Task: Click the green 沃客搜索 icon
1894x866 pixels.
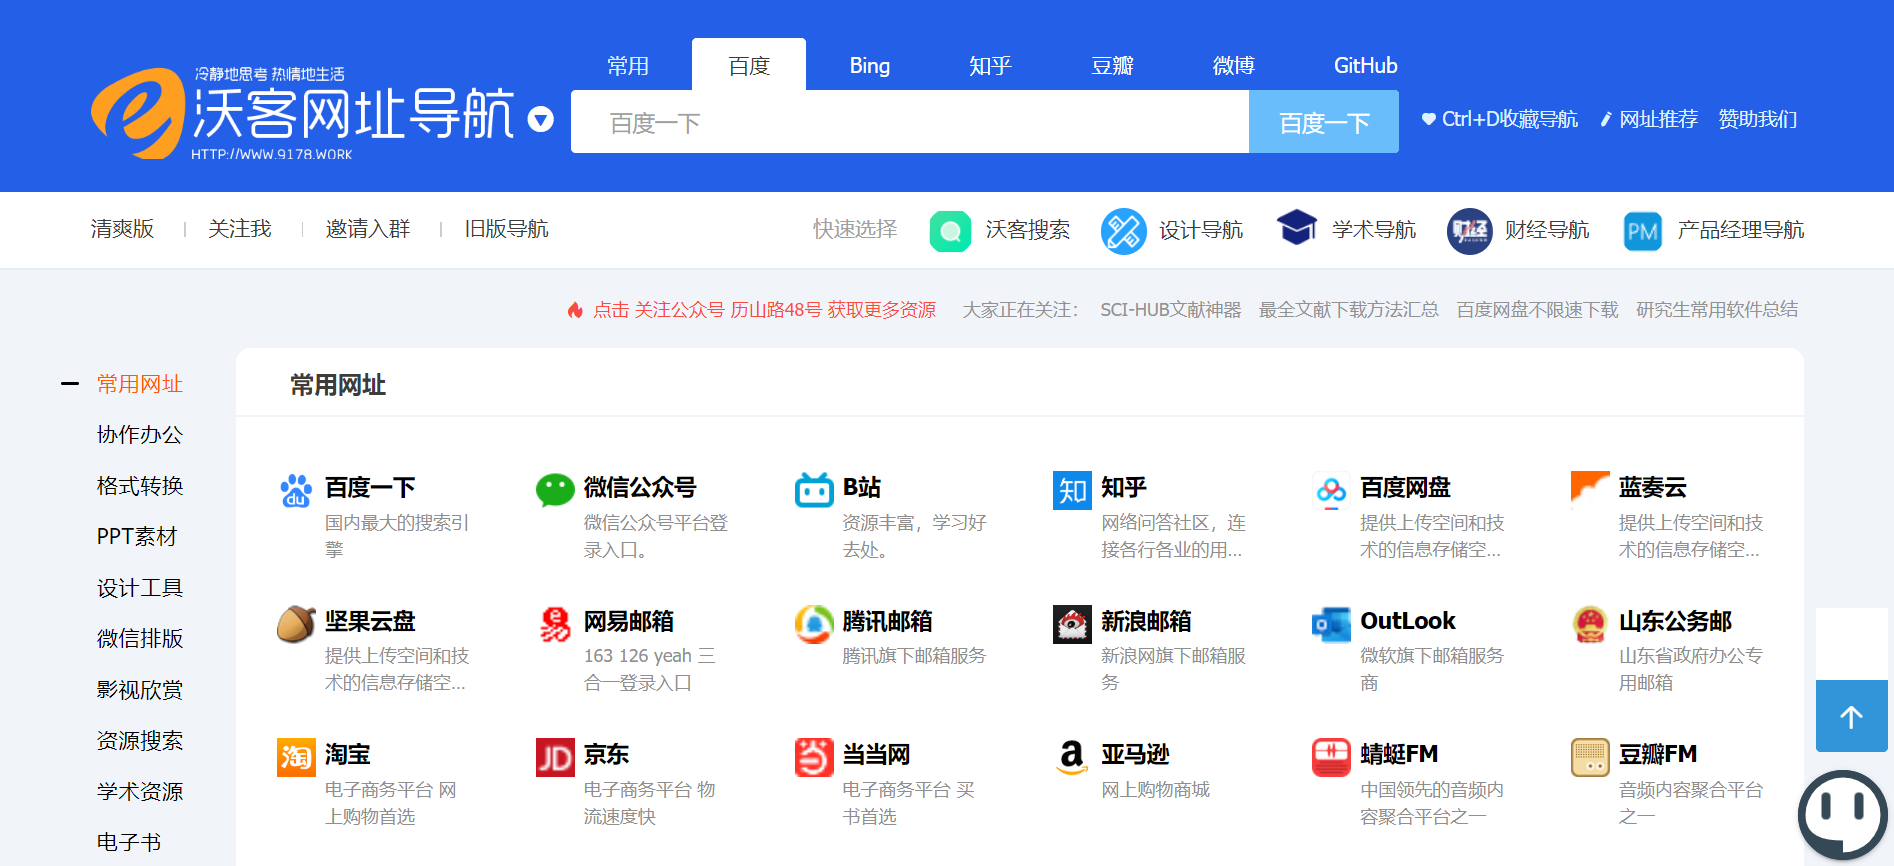Action: [x=950, y=231]
